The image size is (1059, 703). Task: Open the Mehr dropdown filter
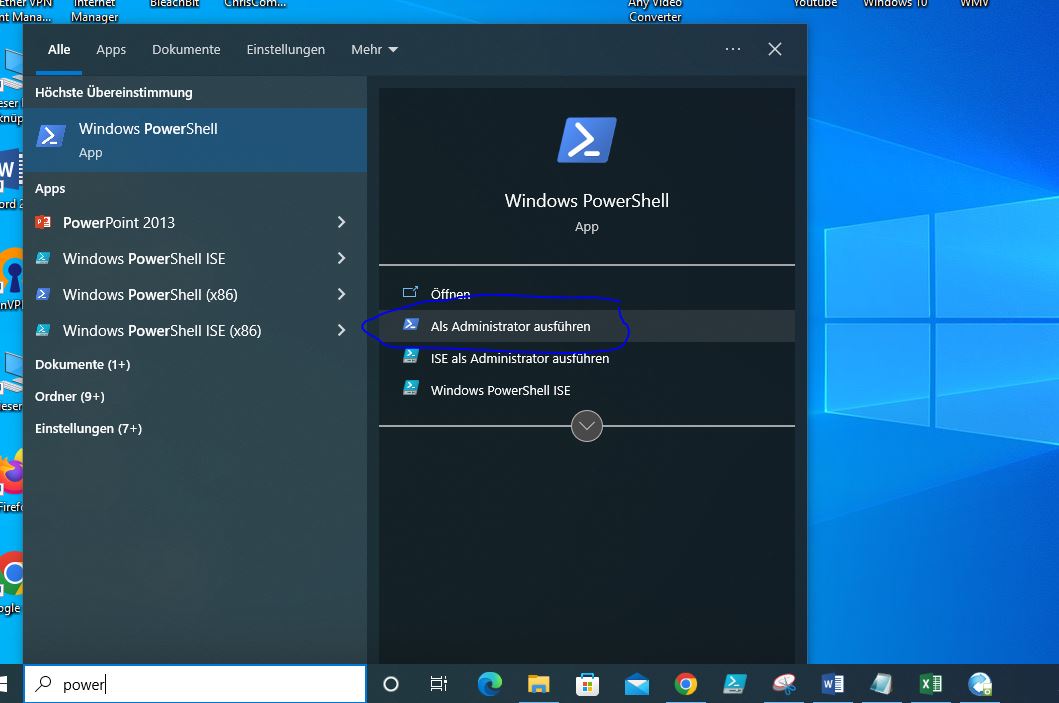point(374,49)
